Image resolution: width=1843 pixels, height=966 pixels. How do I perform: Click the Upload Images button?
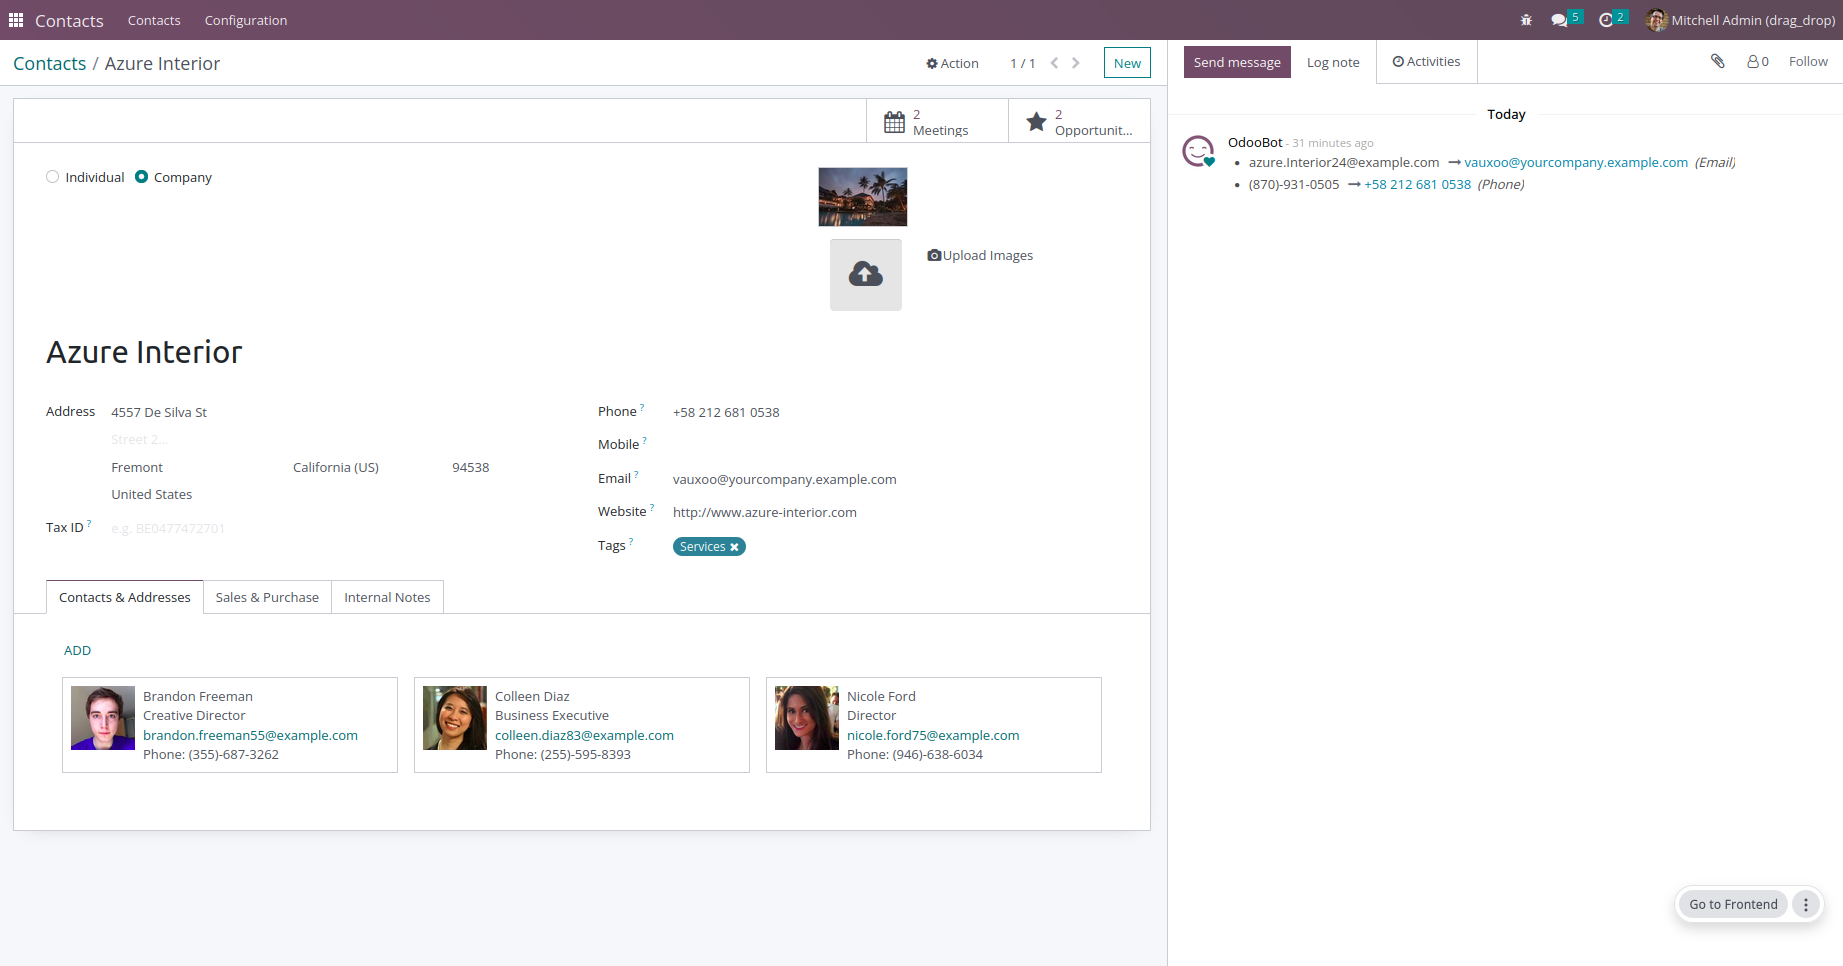coord(981,255)
